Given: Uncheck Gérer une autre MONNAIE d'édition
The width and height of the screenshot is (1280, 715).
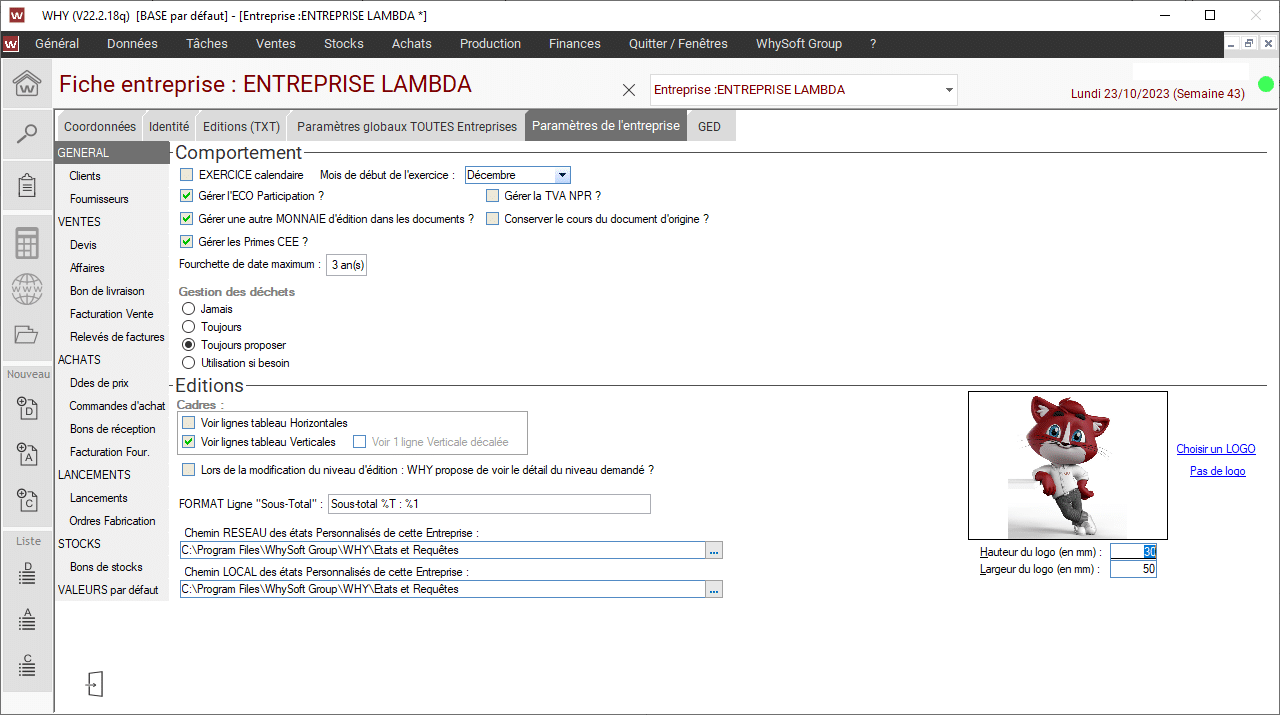Looking at the screenshot, I should (x=186, y=219).
